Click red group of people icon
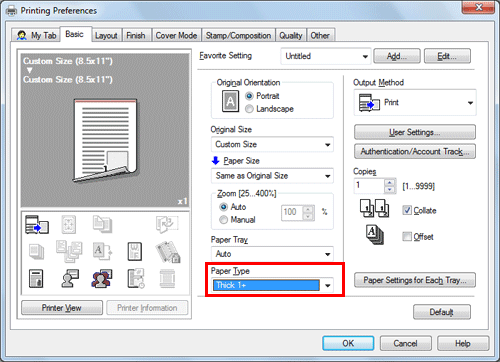The height and width of the screenshot is (362, 500). pyautogui.click(x=102, y=279)
